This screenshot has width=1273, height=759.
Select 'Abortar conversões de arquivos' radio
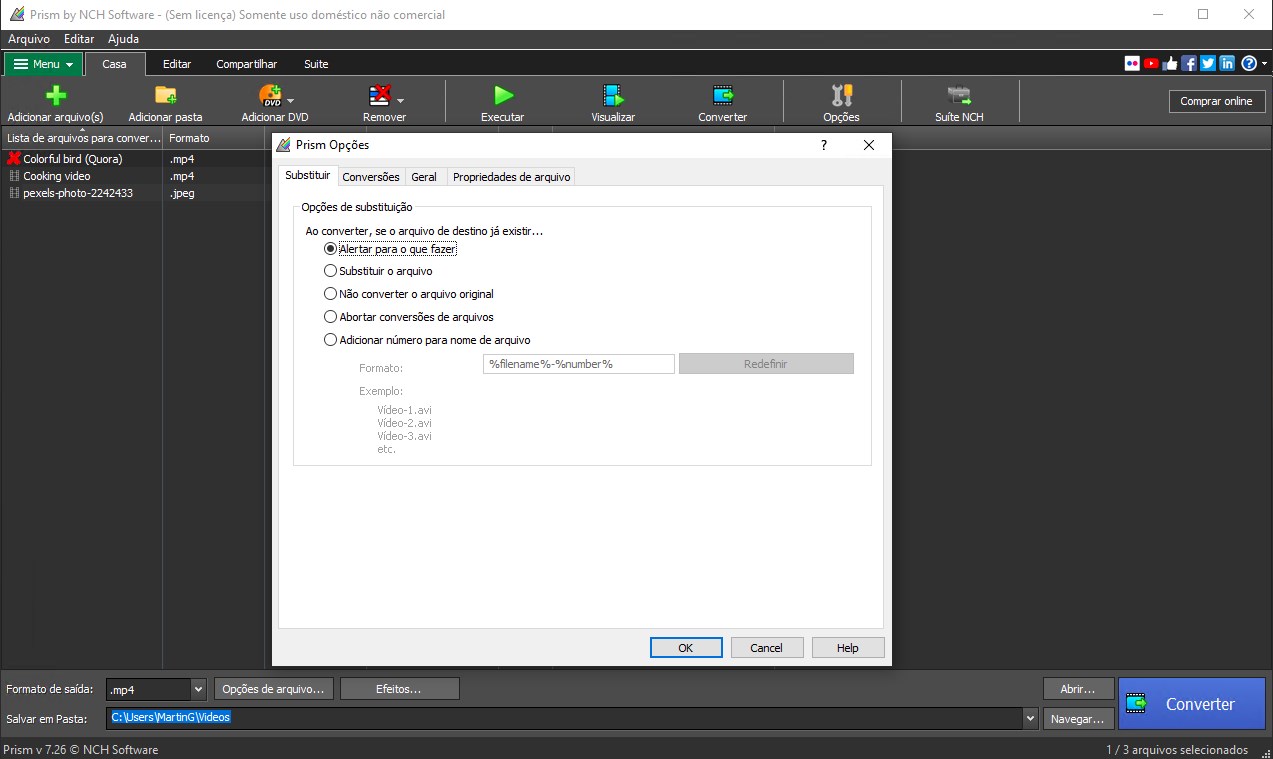click(x=331, y=317)
